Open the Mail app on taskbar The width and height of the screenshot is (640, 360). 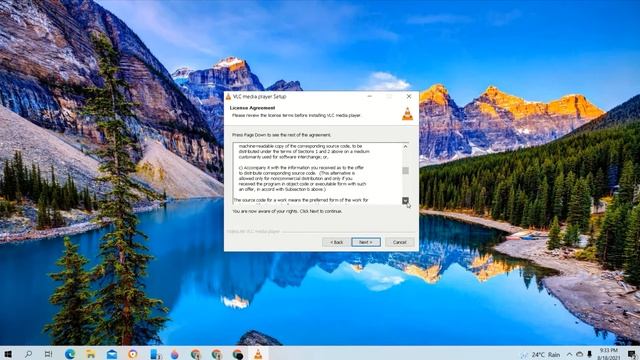[x=111, y=354]
